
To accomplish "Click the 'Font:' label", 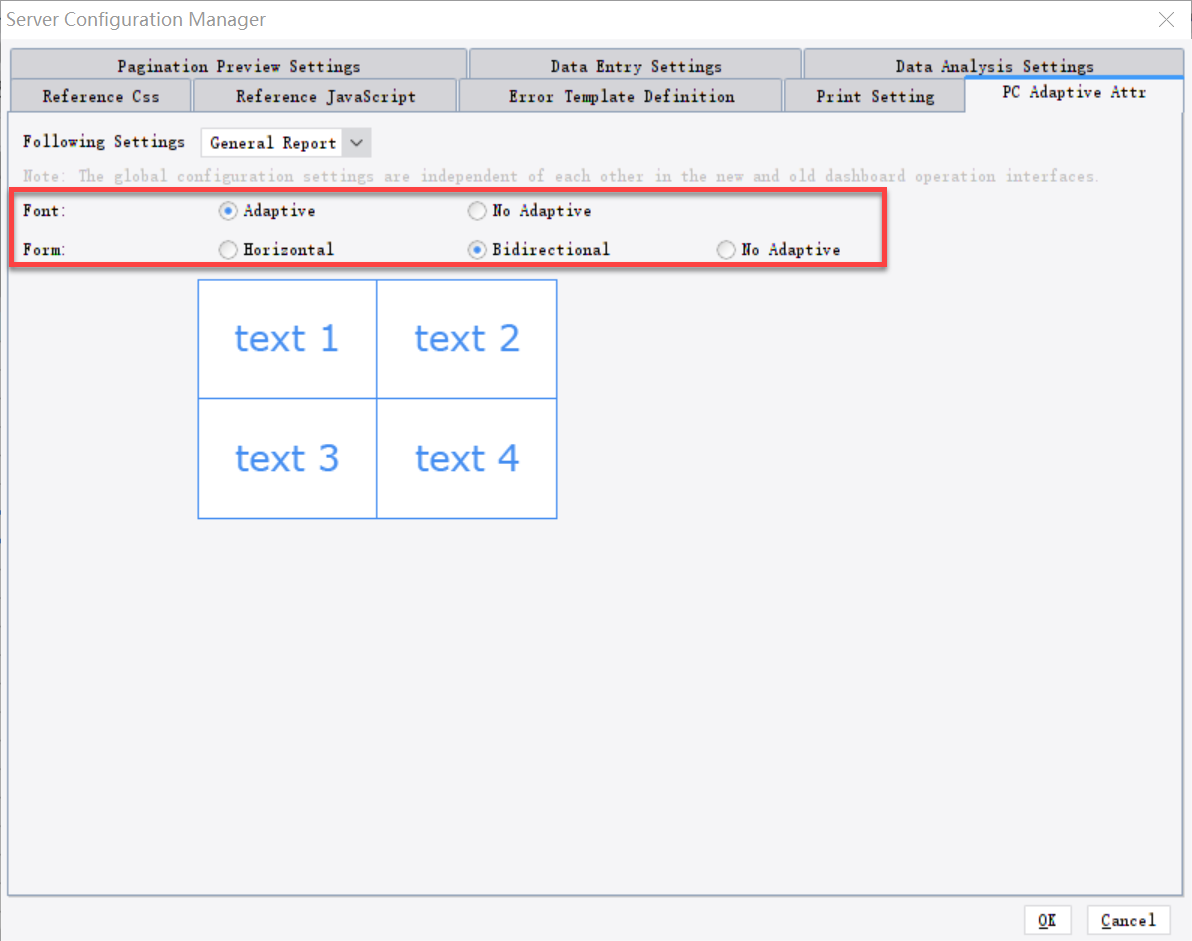I will click(x=44, y=211).
